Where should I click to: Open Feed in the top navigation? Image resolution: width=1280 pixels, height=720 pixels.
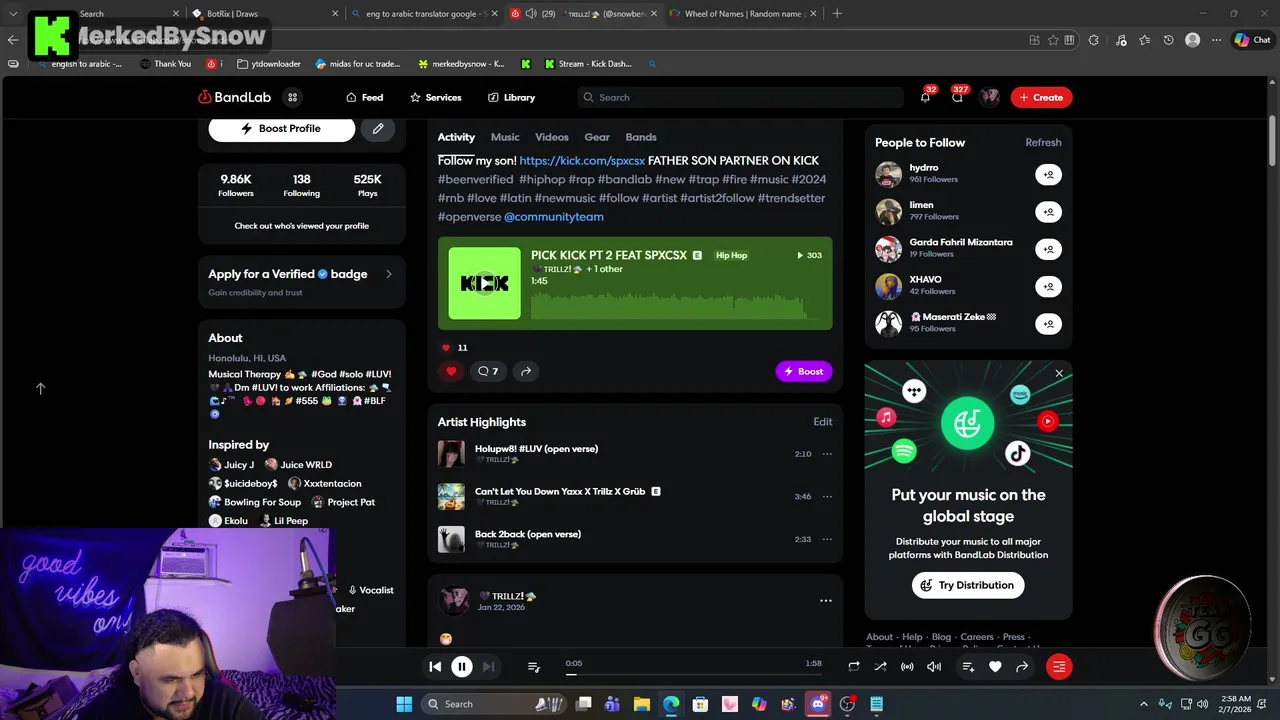(x=365, y=97)
